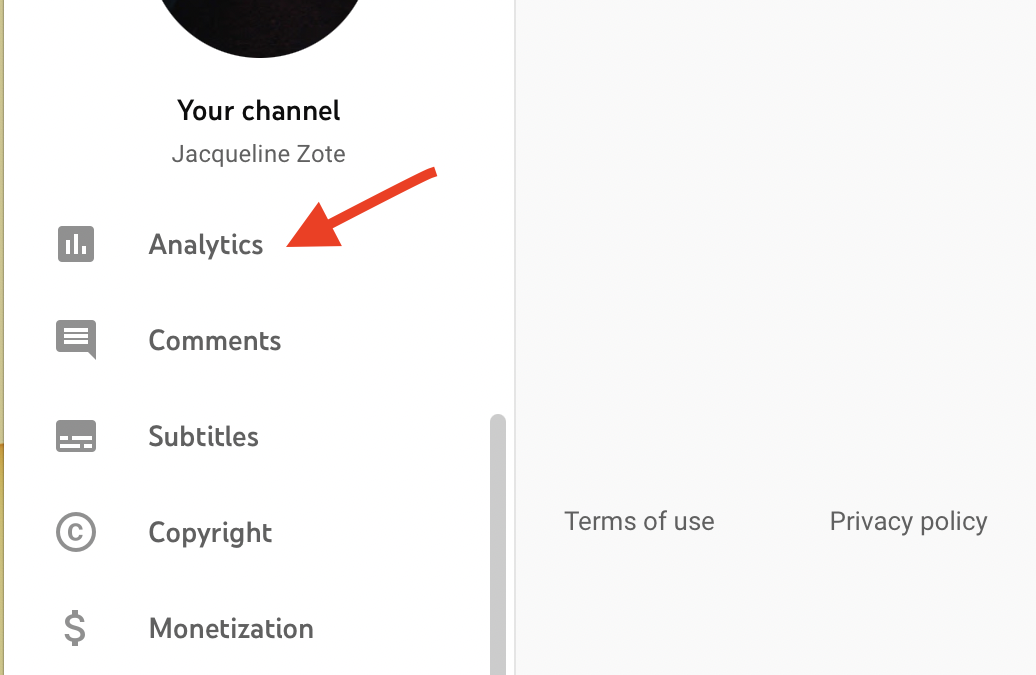
Task: Click the Comments speech bubble icon
Action: click(x=76, y=340)
